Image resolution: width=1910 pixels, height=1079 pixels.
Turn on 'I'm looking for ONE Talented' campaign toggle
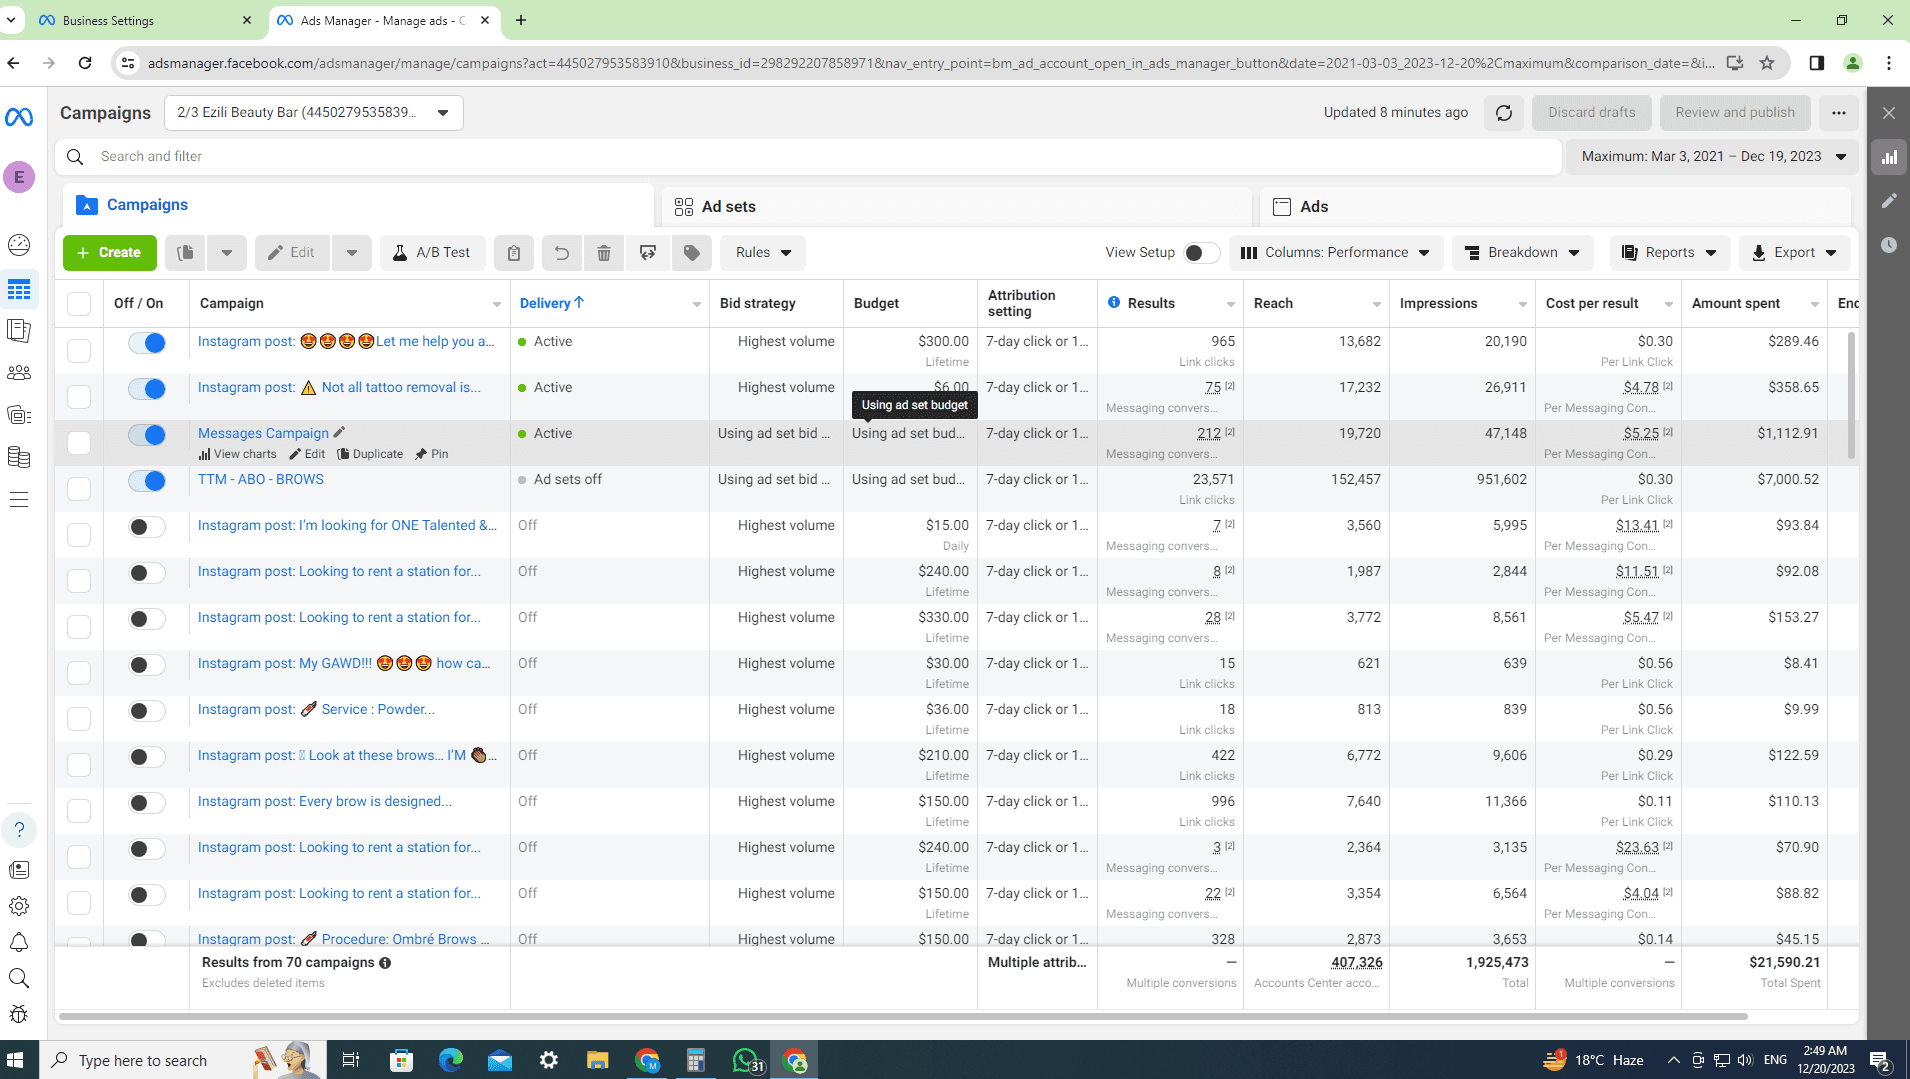click(147, 527)
